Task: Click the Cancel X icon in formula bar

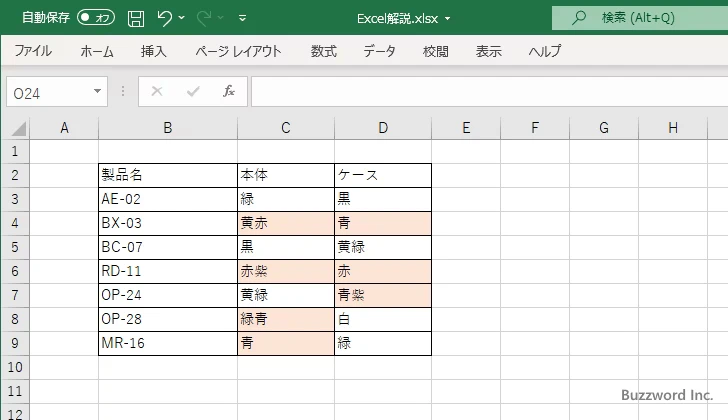Action: (x=157, y=91)
